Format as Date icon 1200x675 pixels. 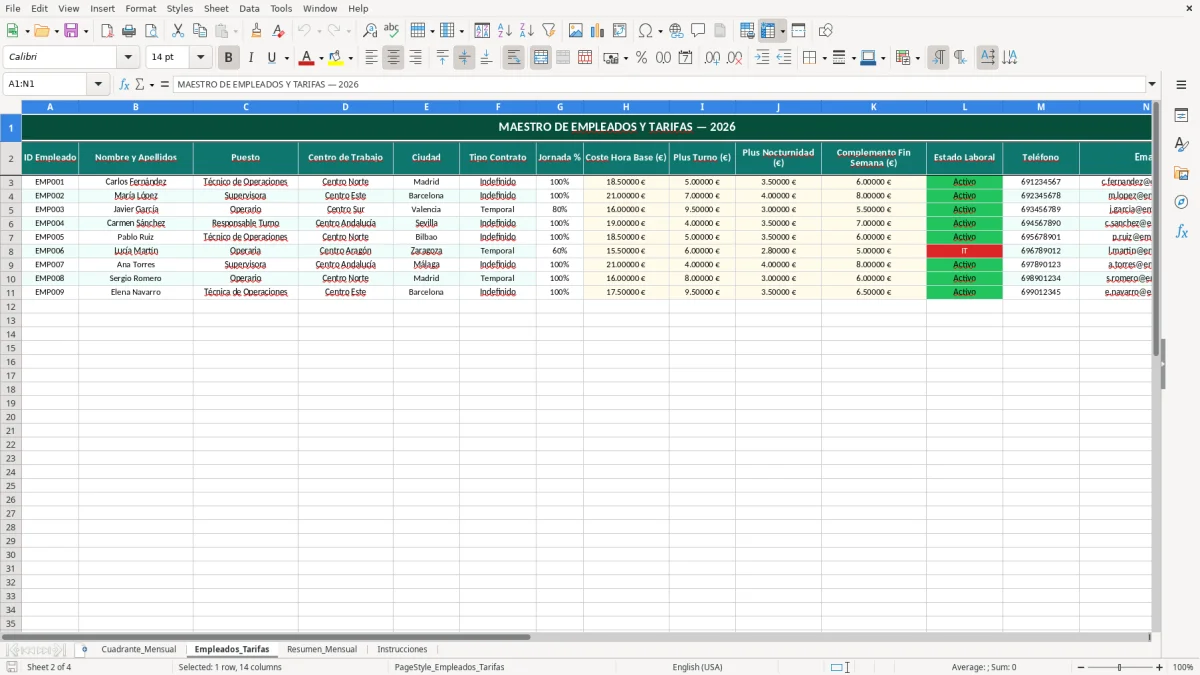[x=686, y=58]
